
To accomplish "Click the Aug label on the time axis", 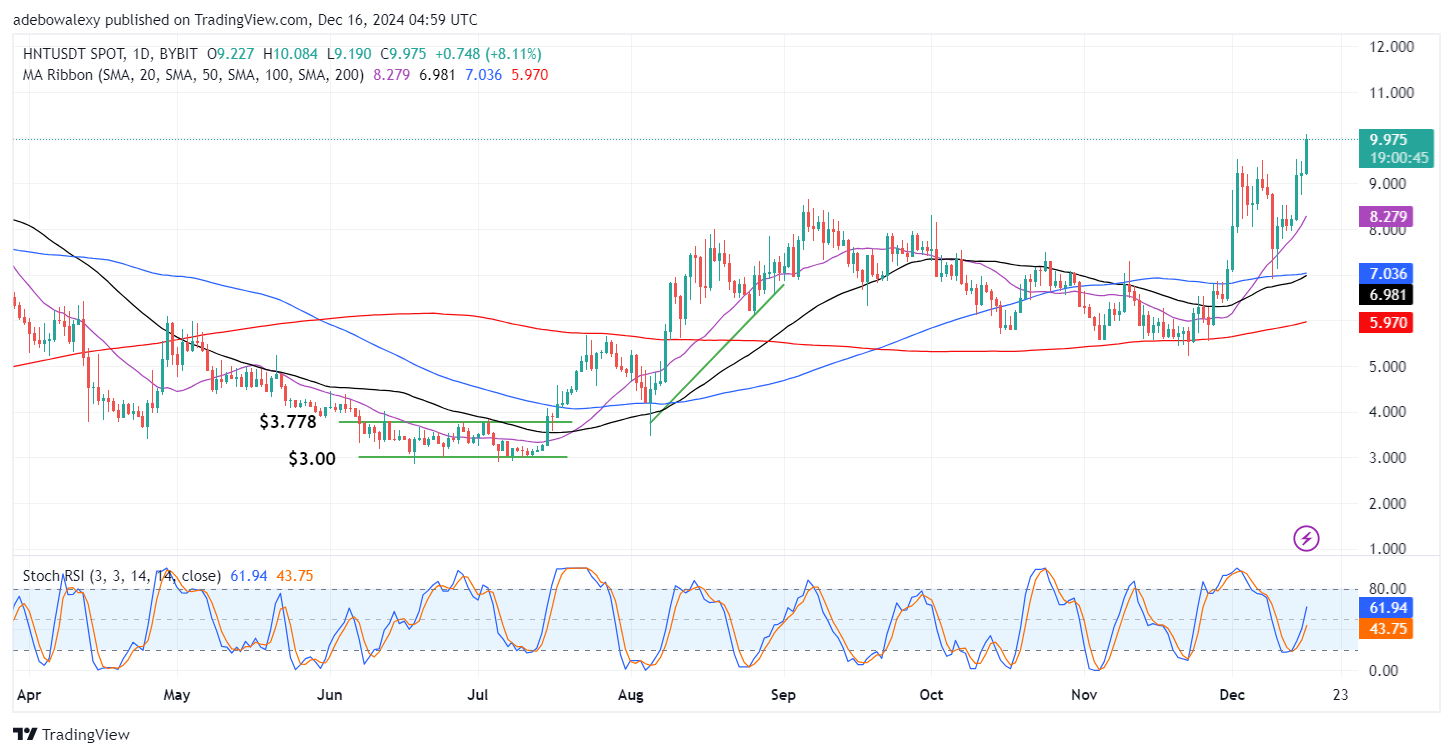I will [x=631, y=693].
